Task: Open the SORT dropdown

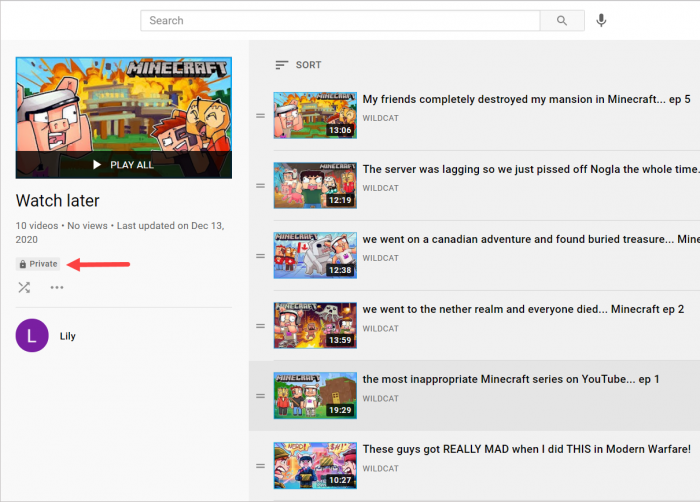Action: point(298,65)
